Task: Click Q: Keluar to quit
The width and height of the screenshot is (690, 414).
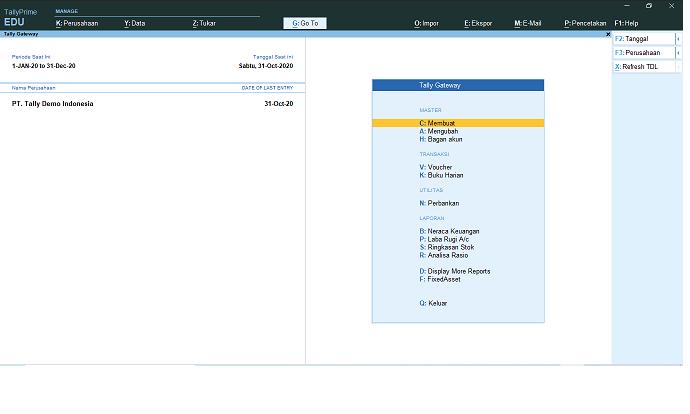Action: point(433,303)
